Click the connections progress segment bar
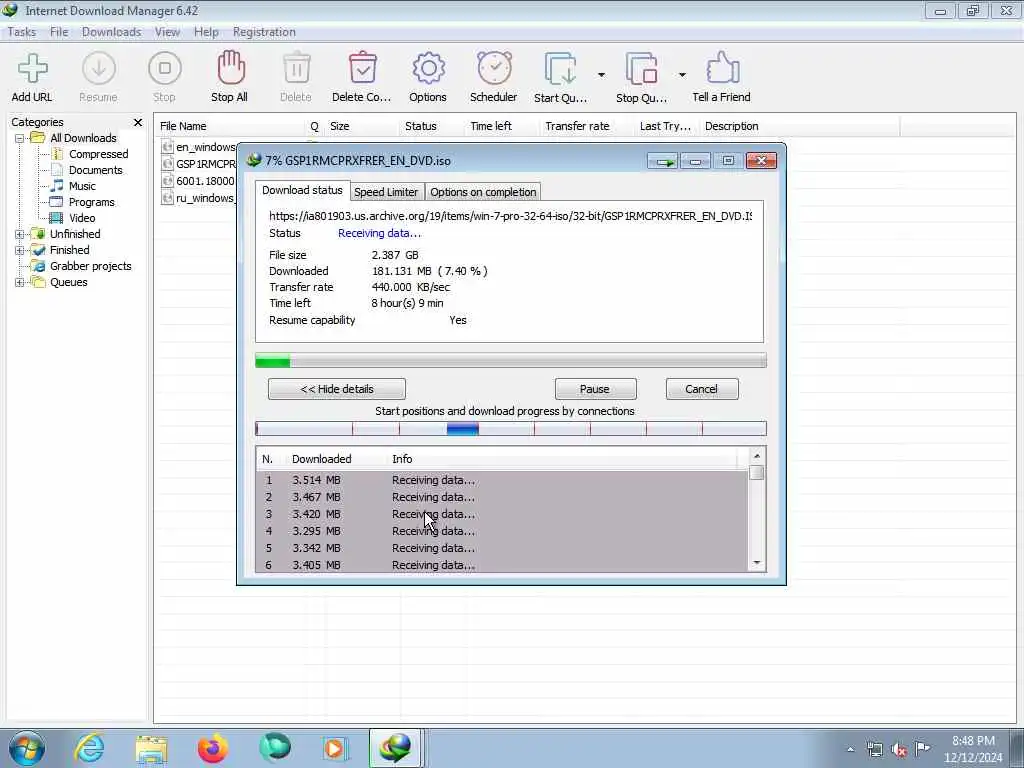The height and width of the screenshot is (768, 1024). 511,429
